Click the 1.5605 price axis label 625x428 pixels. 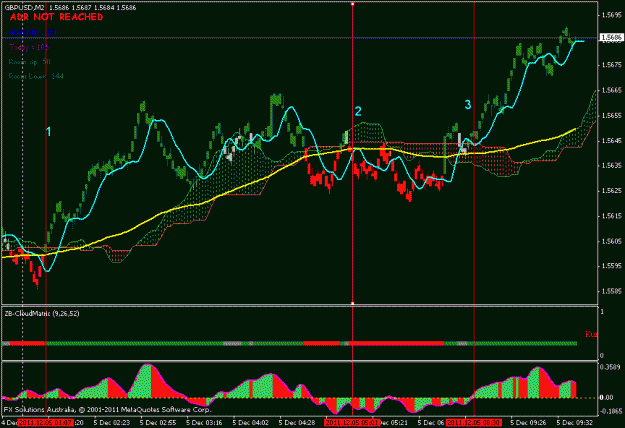pos(611,241)
